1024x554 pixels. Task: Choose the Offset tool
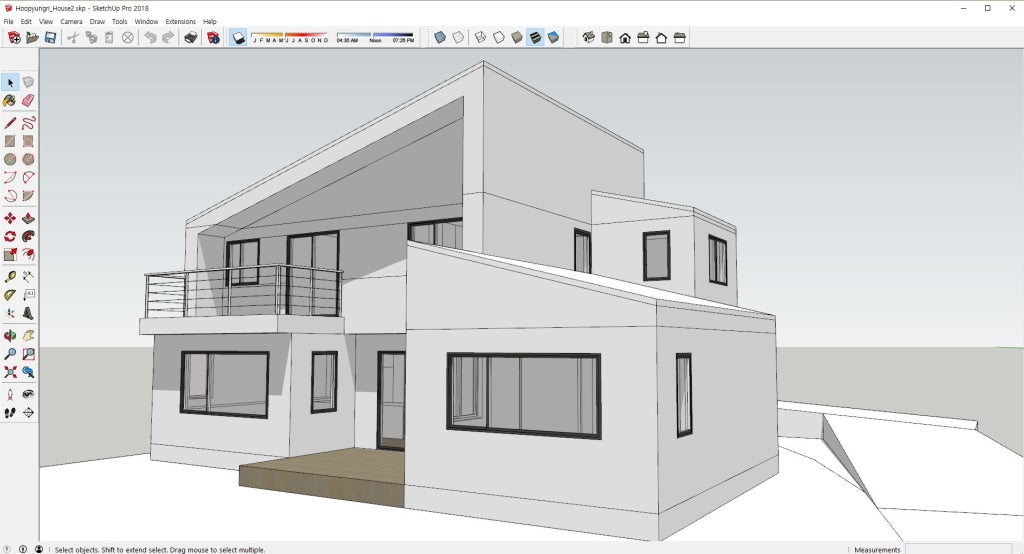[28, 255]
